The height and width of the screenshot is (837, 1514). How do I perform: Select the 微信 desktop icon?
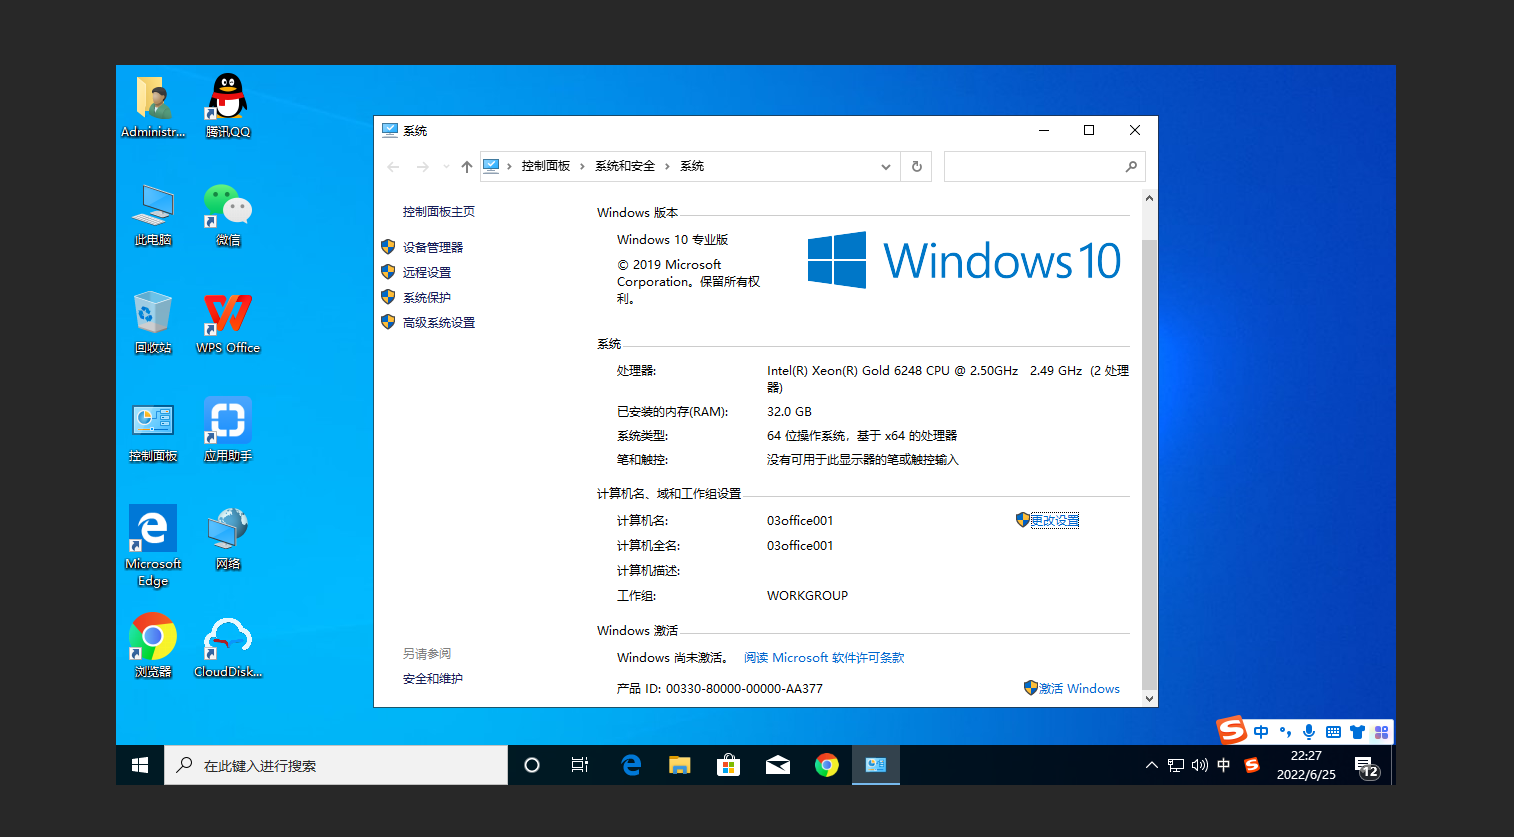point(228,215)
